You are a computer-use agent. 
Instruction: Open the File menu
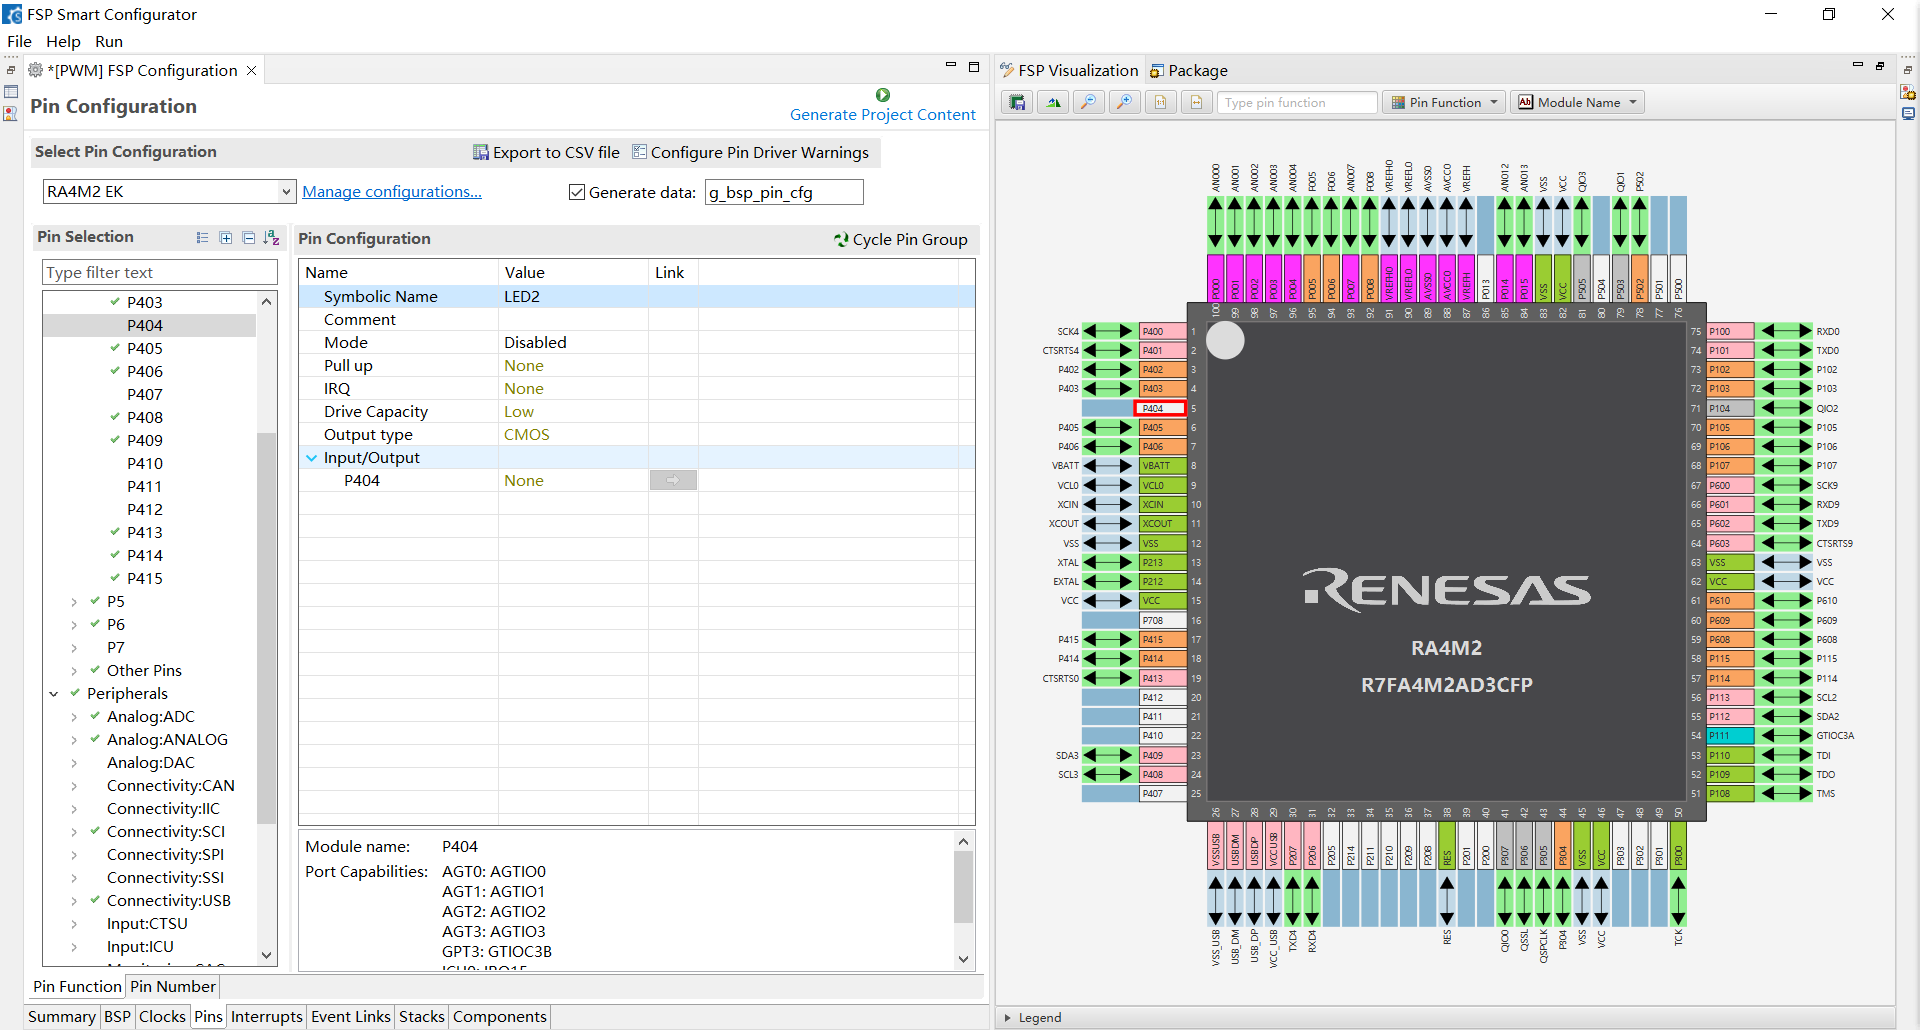tap(19, 42)
